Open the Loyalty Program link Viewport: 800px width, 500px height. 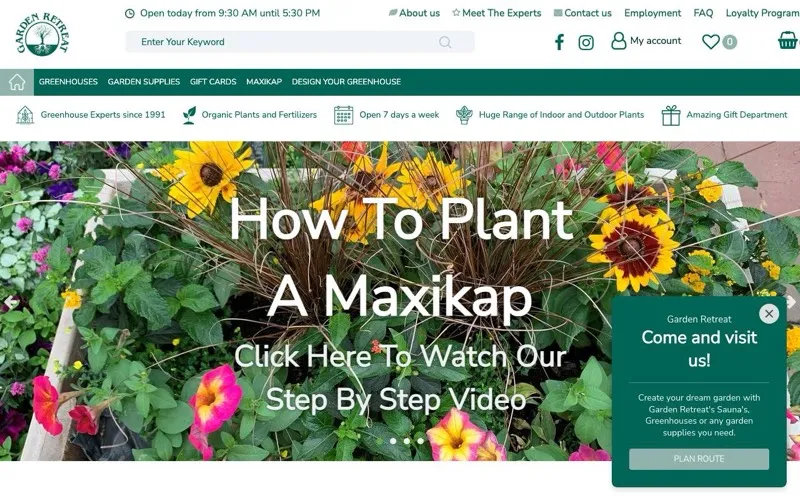[x=762, y=13]
